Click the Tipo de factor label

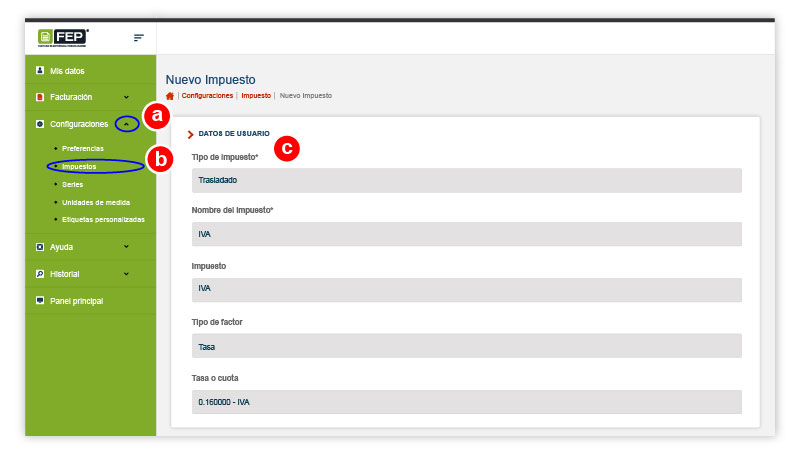pyautogui.click(x=217, y=322)
